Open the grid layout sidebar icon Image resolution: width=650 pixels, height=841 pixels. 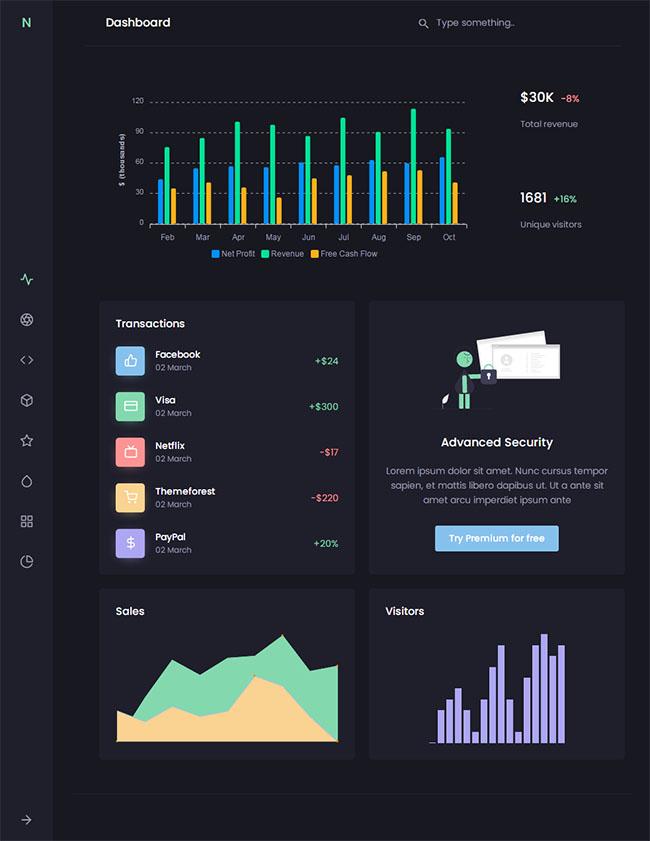(x=27, y=521)
